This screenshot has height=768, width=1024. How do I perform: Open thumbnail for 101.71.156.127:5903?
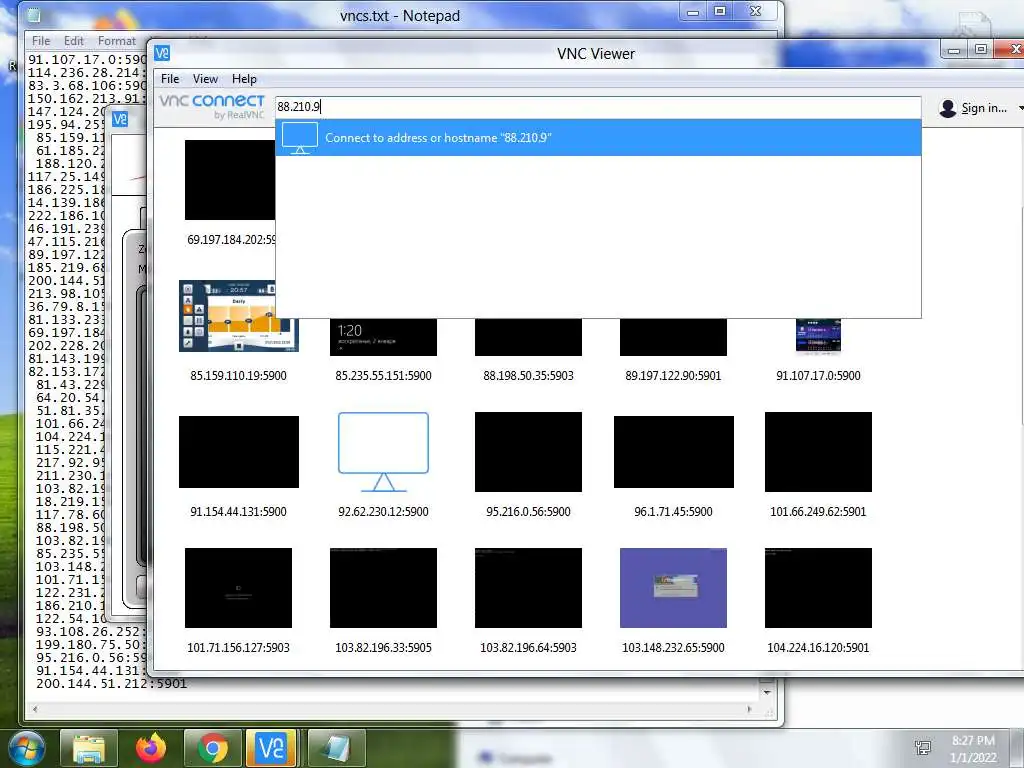[x=238, y=588]
